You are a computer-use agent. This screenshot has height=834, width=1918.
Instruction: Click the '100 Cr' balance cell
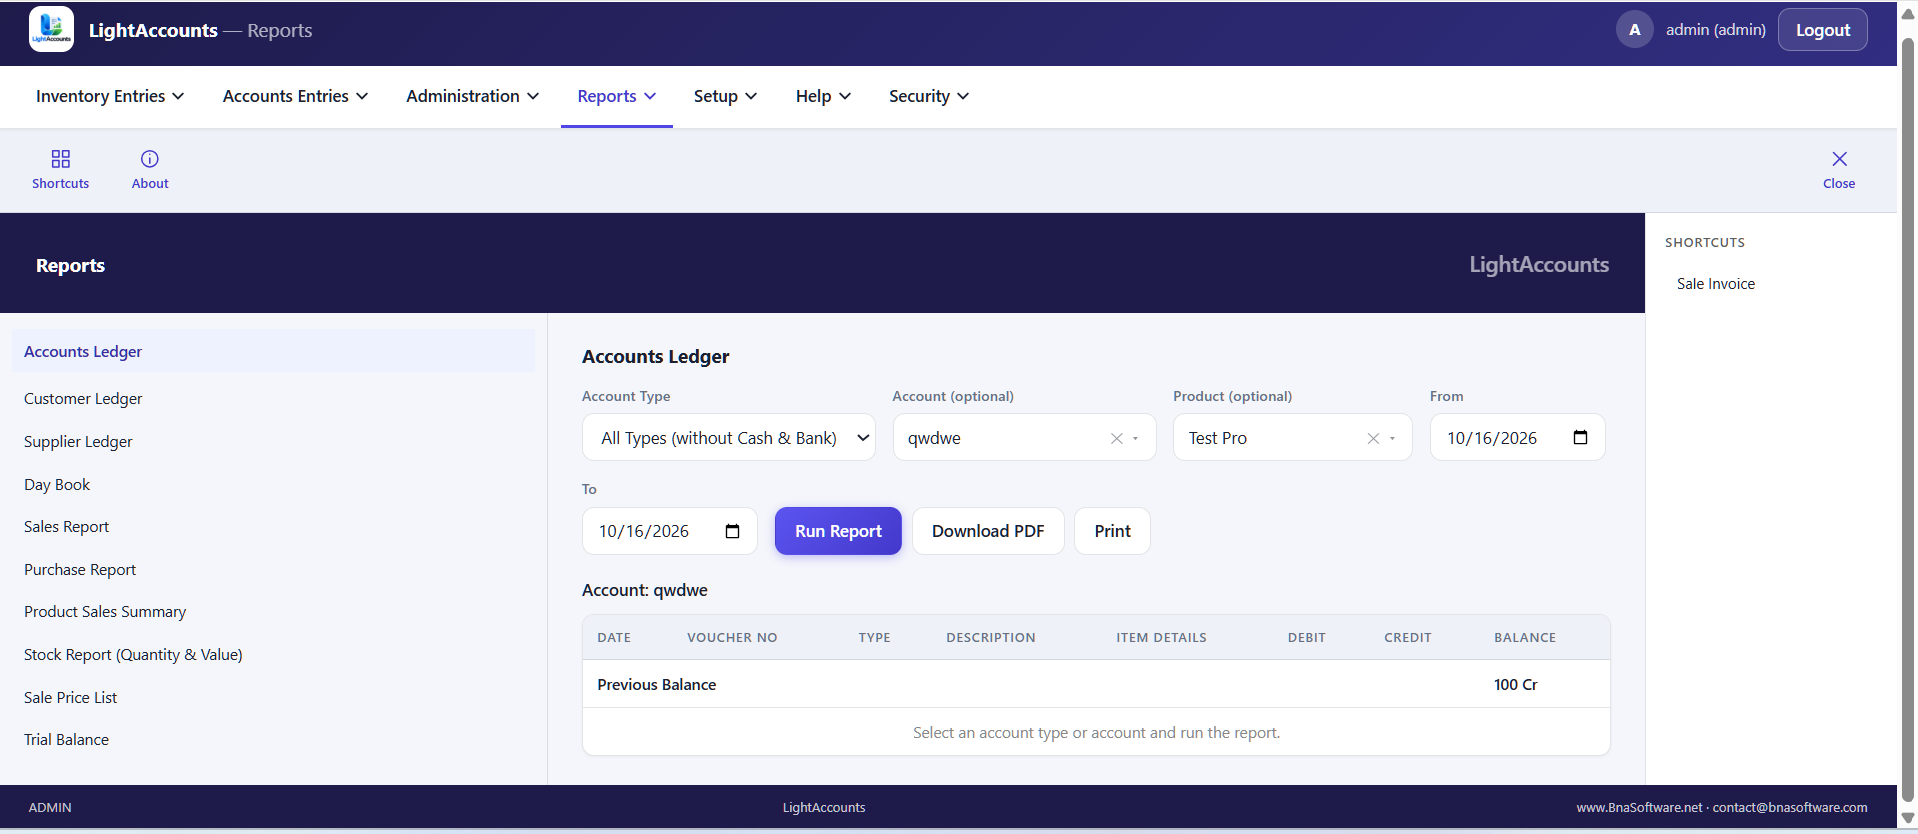1515,685
